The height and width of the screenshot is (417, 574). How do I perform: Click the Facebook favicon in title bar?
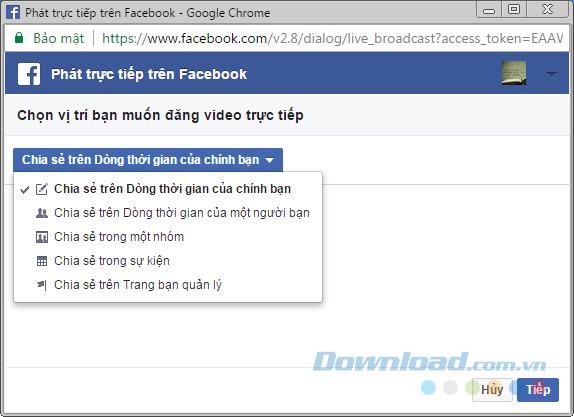tap(13, 12)
